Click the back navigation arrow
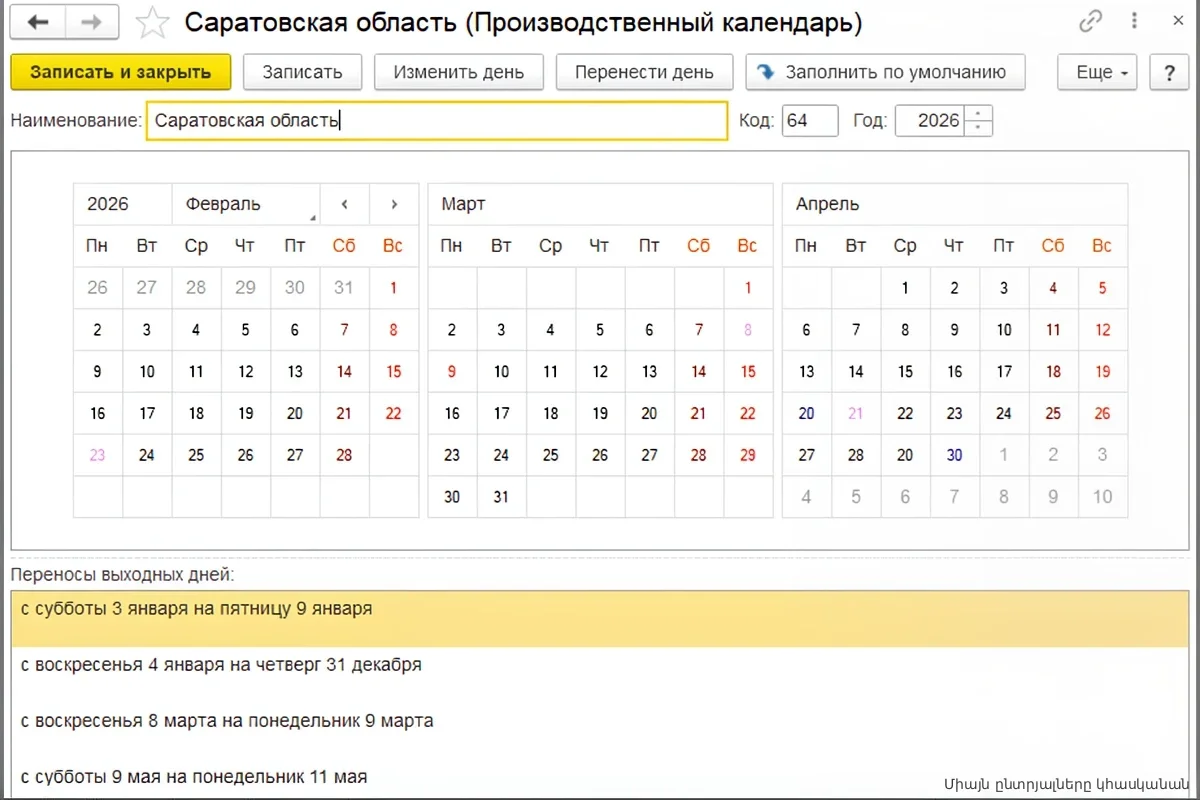Image resolution: width=1200 pixels, height=800 pixels. (38, 22)
